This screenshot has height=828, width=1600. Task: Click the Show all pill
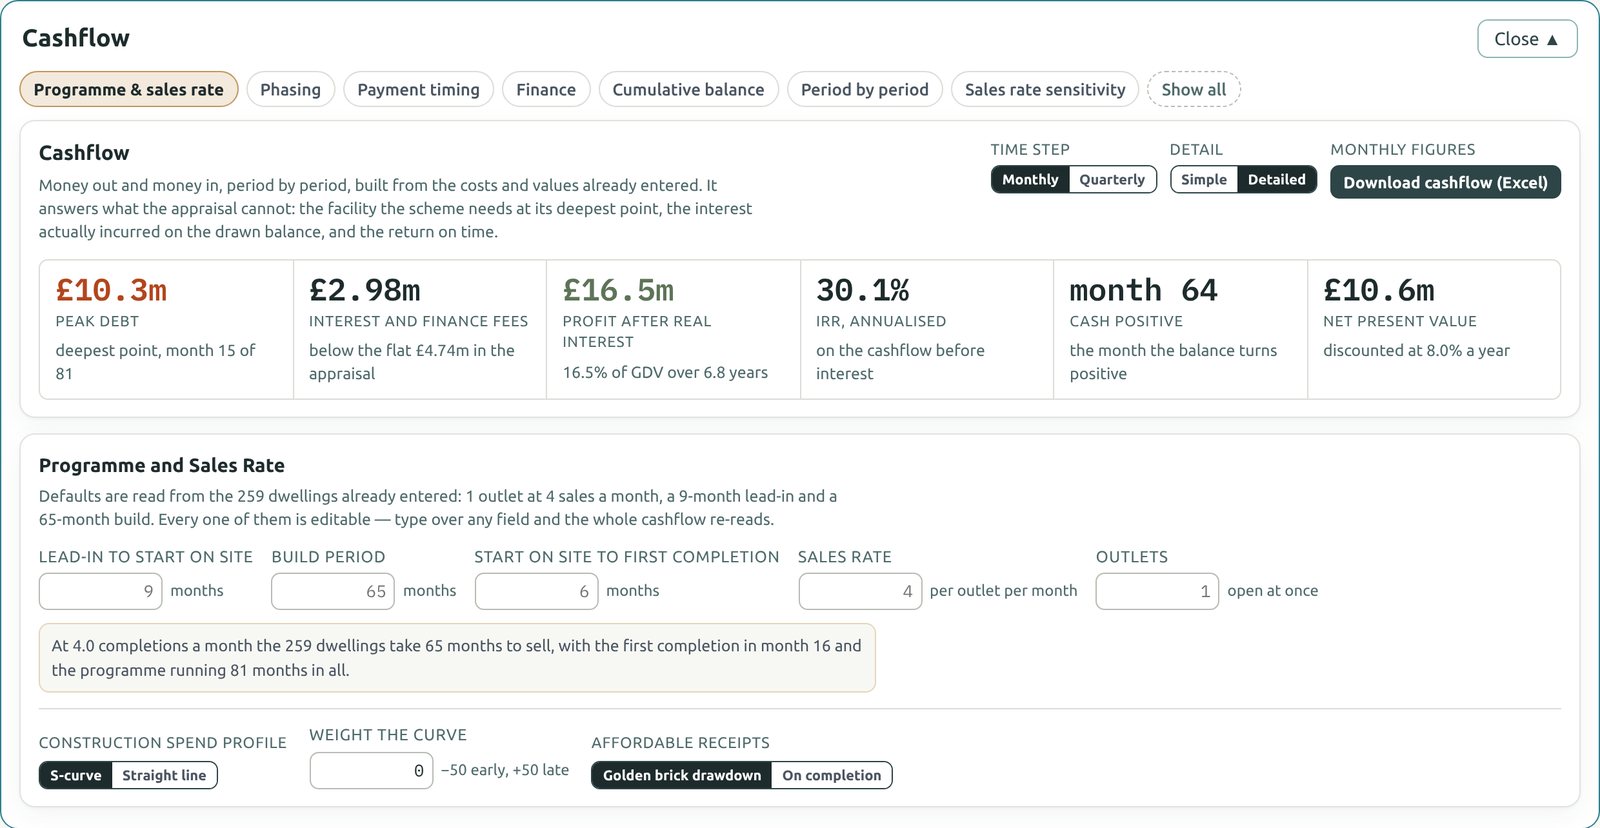coord(1194,89)
